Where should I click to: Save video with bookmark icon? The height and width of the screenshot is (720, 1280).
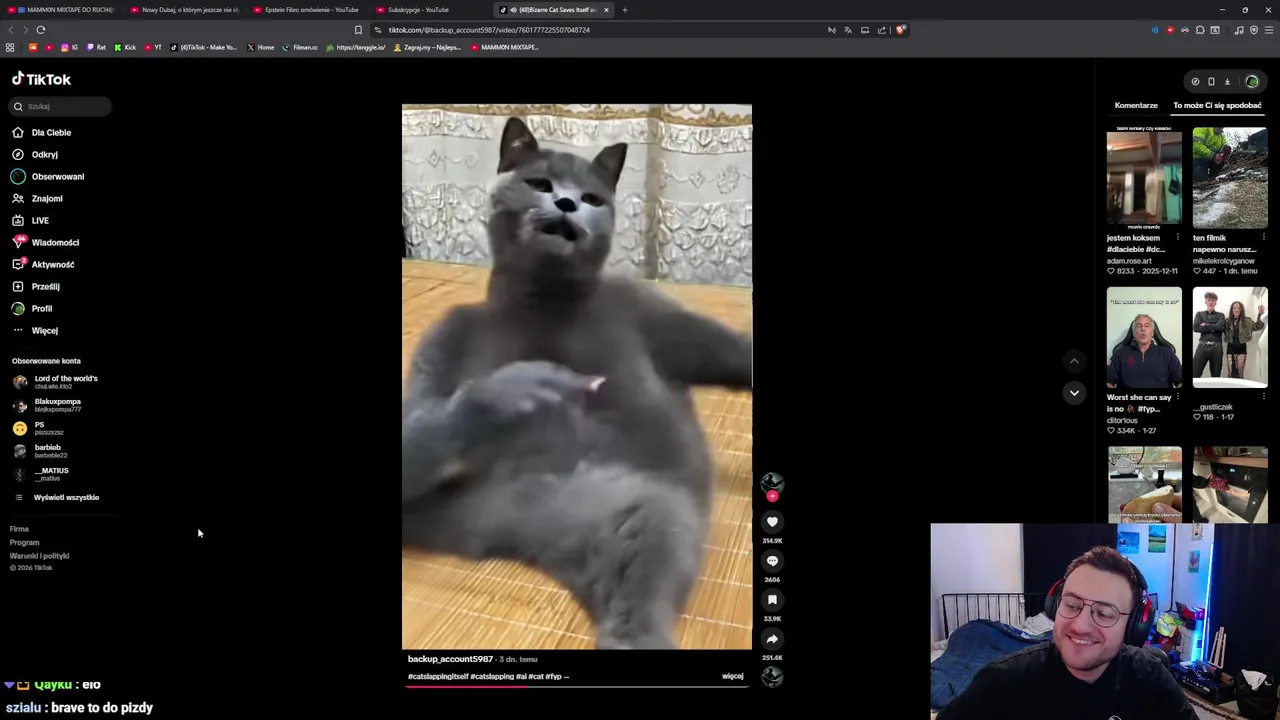click(772, 599)
